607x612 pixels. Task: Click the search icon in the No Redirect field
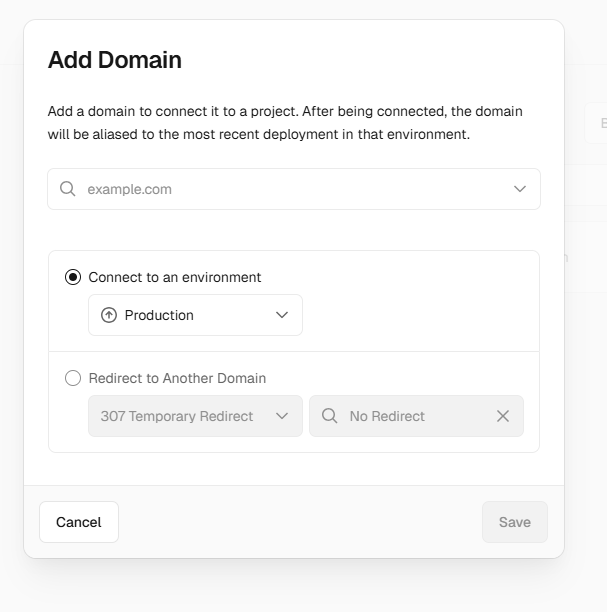[x=329, y=416]
